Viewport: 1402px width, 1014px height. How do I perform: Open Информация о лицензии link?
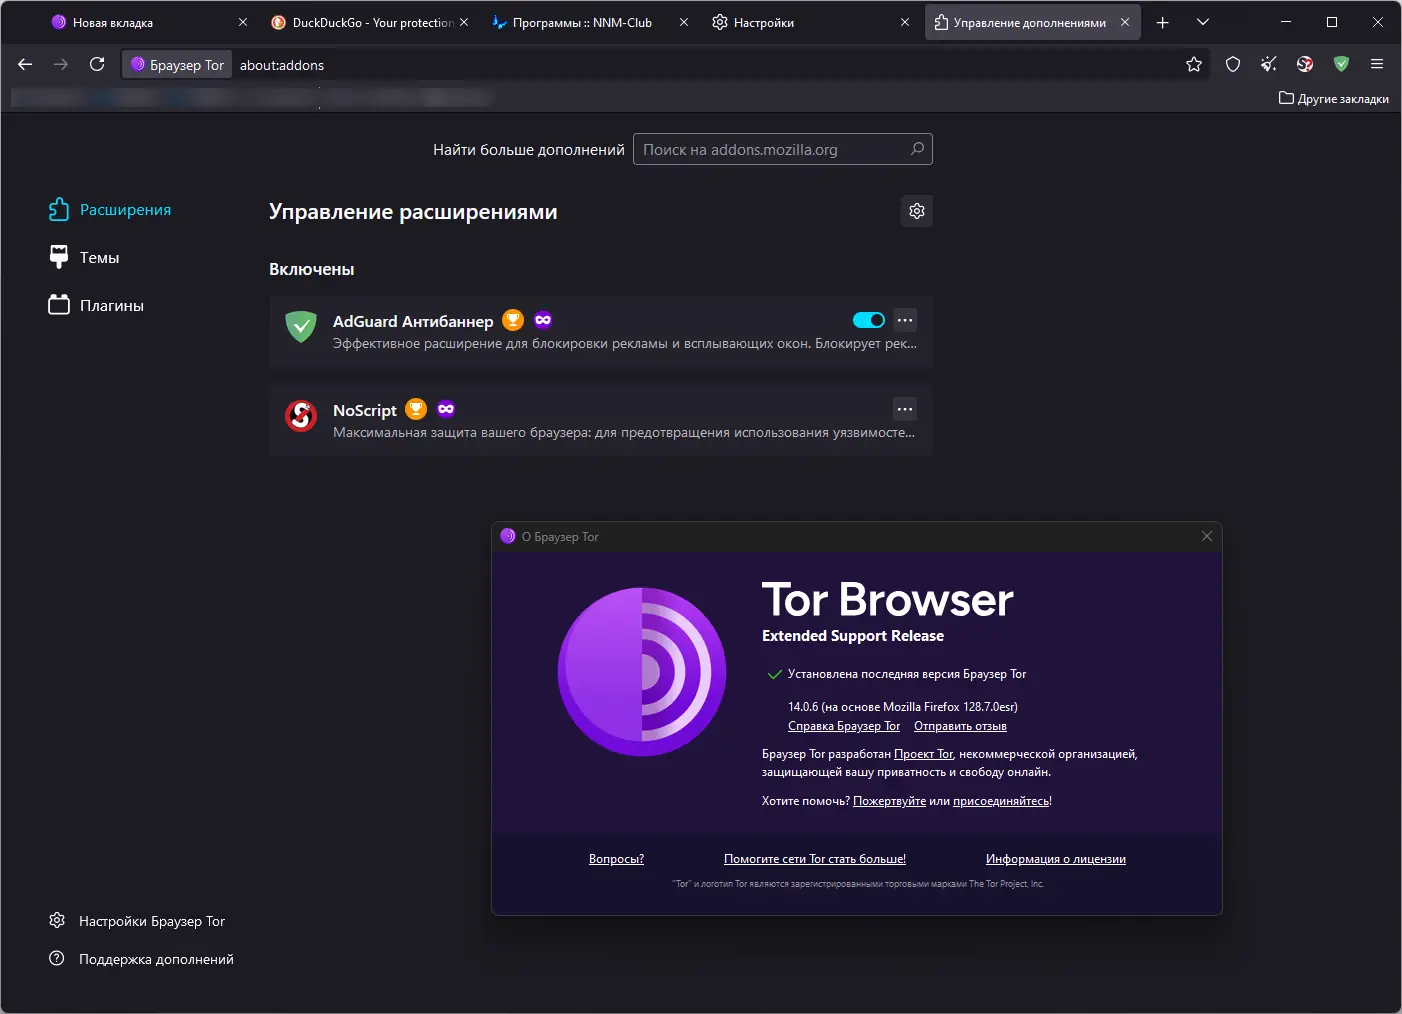tap(1056, 859)
